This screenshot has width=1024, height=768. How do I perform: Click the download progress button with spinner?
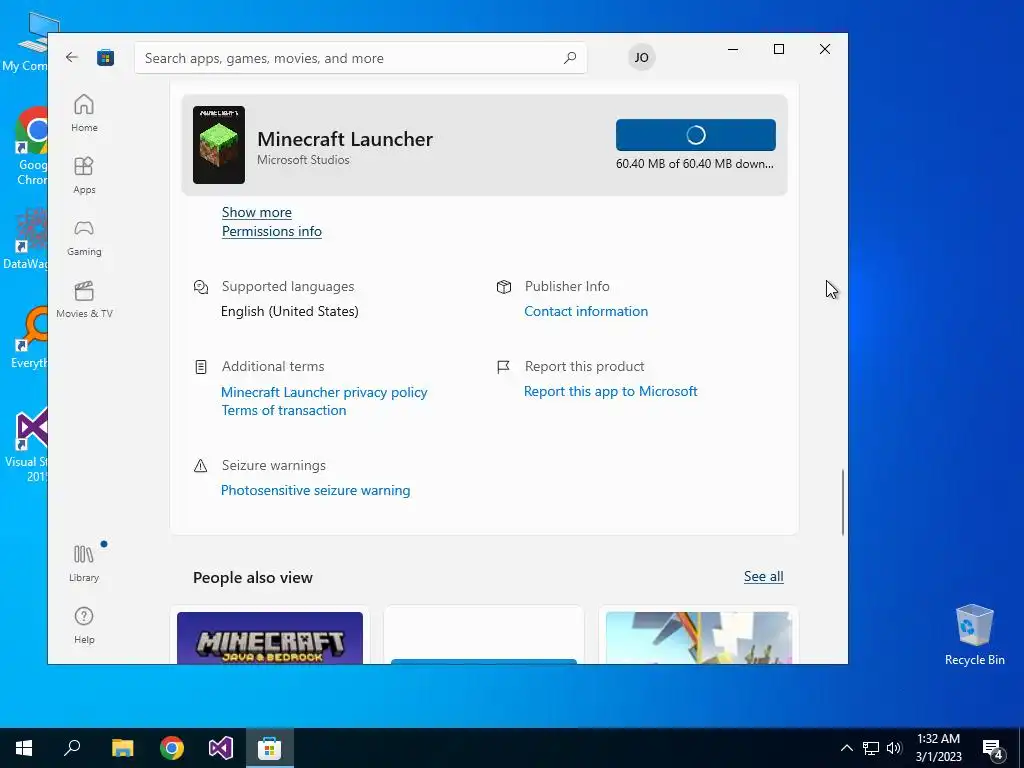(x=696, y=135)
